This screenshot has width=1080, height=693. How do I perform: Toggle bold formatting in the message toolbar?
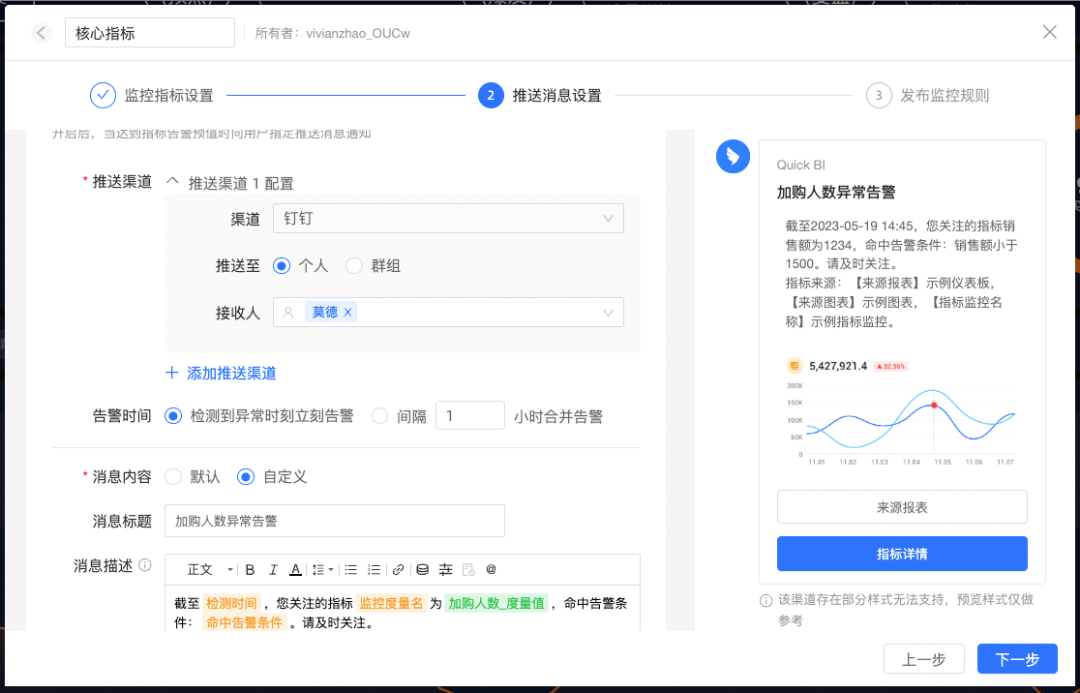pyautogui.click(x=249, y=569)
